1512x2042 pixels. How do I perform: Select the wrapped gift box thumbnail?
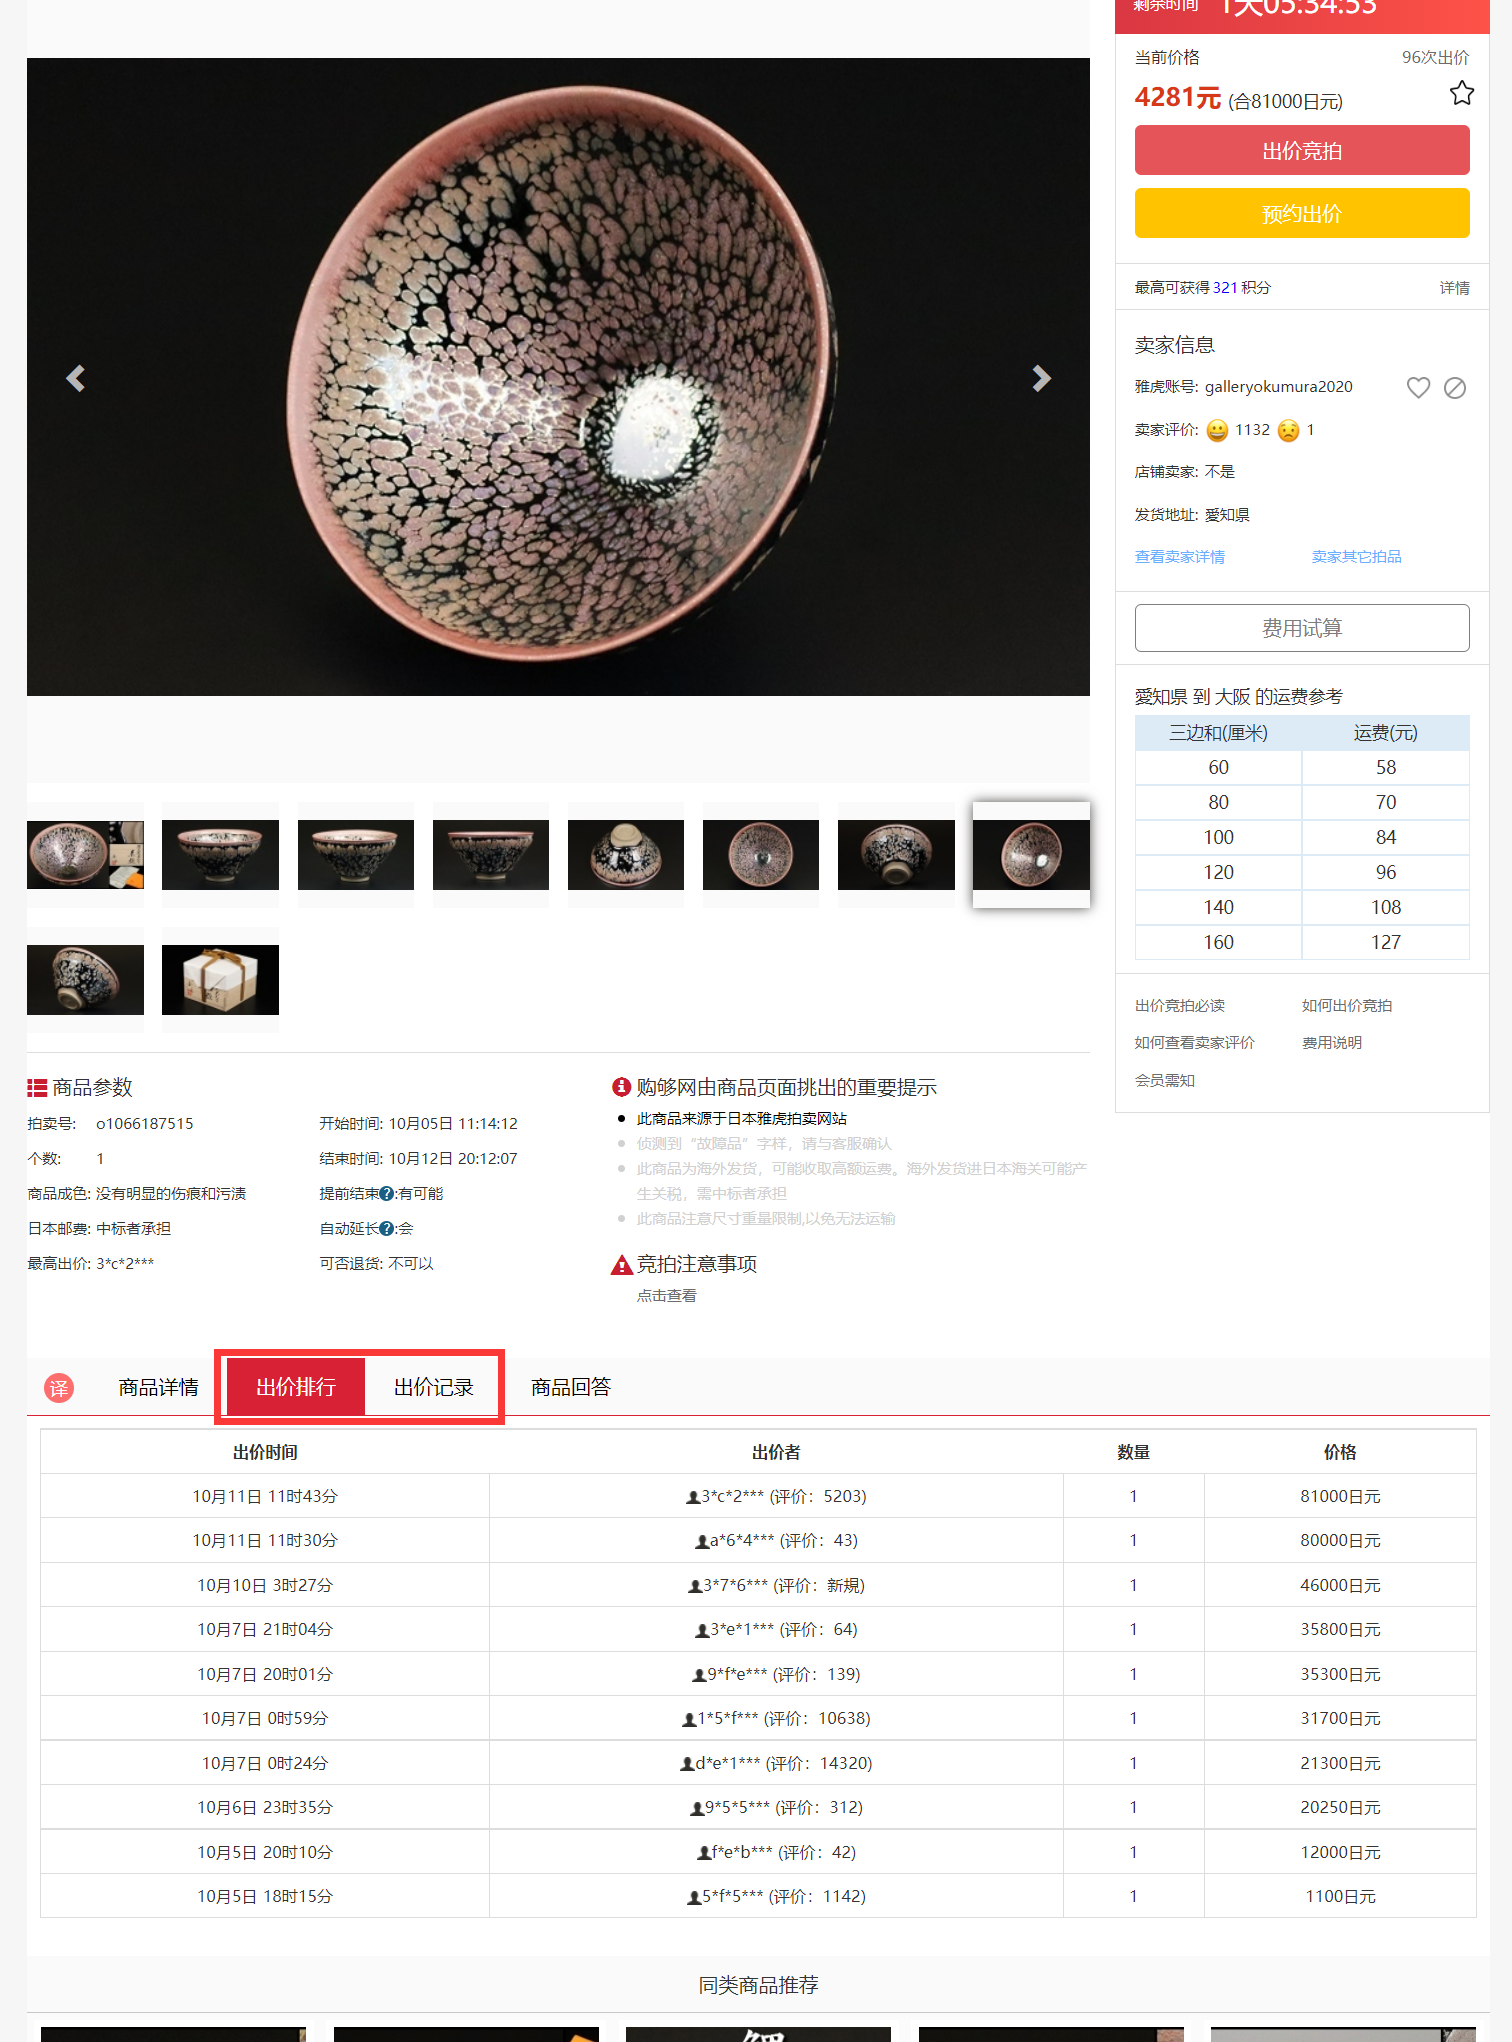[x=220, y=980]
